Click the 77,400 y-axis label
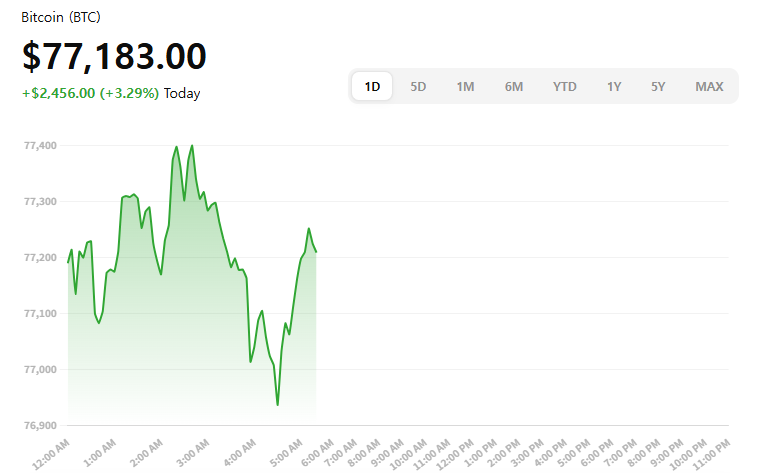 [x=40, y=146]
